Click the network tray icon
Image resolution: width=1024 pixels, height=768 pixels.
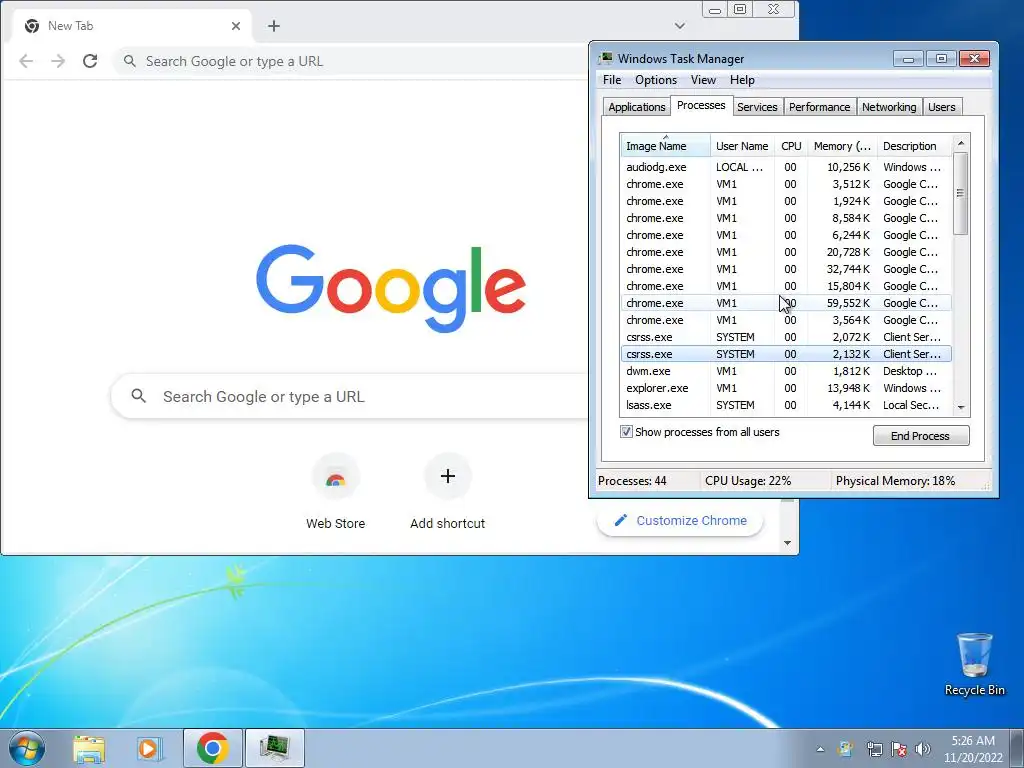[x=874, y=749]
